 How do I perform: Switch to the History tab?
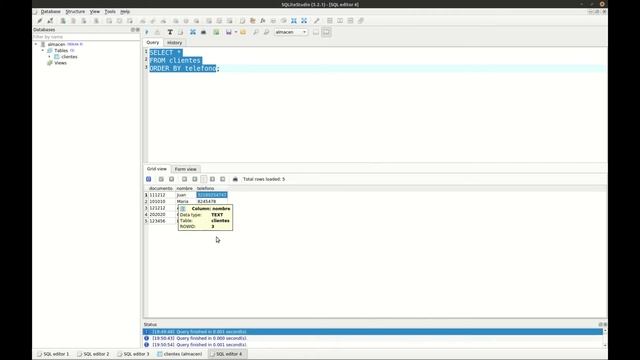174,43
